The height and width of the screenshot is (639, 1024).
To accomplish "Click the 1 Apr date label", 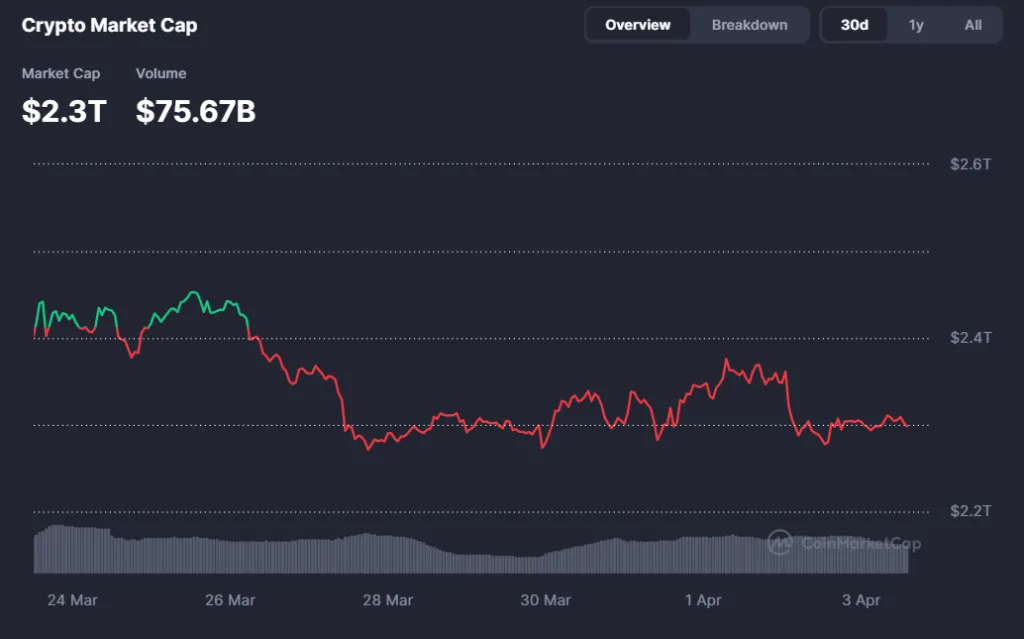I will 703,600.
